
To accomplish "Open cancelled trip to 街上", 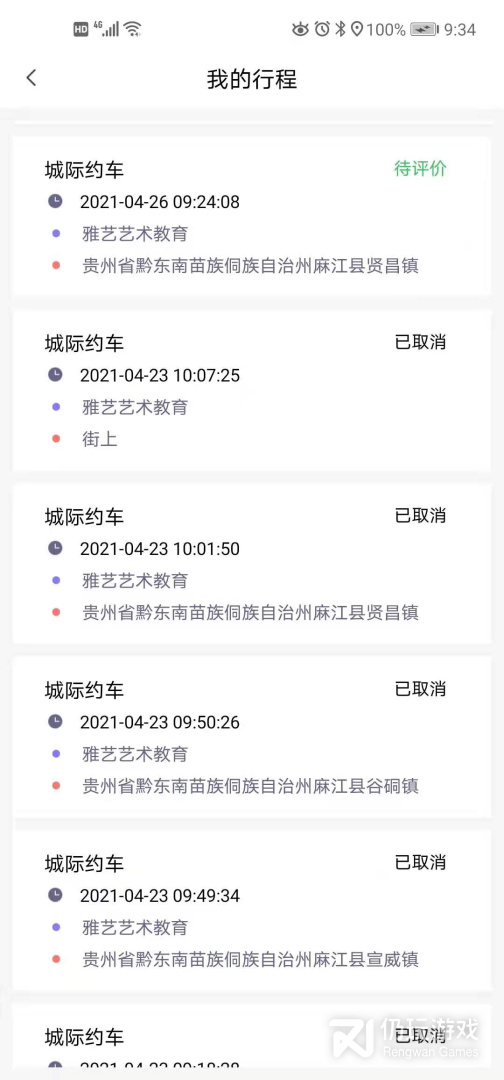I will [x=252, y=391].
